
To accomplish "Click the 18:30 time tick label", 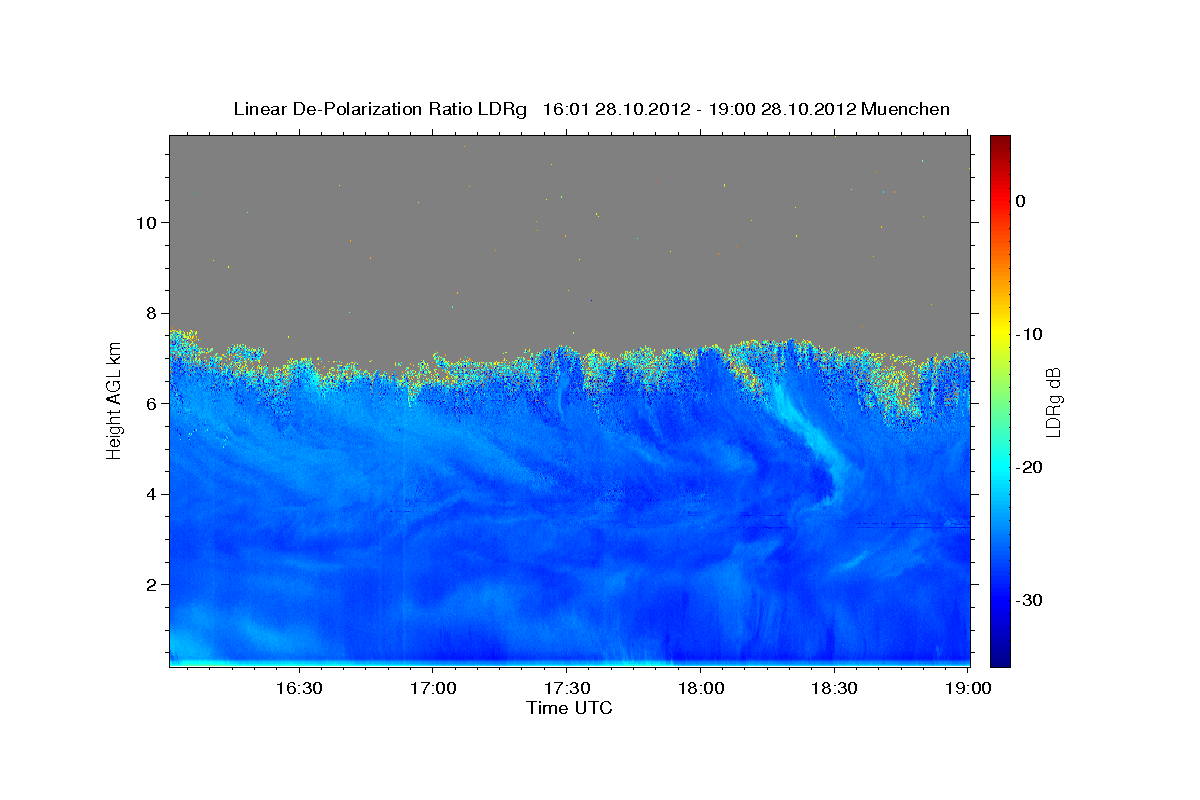I will [834, 688].
